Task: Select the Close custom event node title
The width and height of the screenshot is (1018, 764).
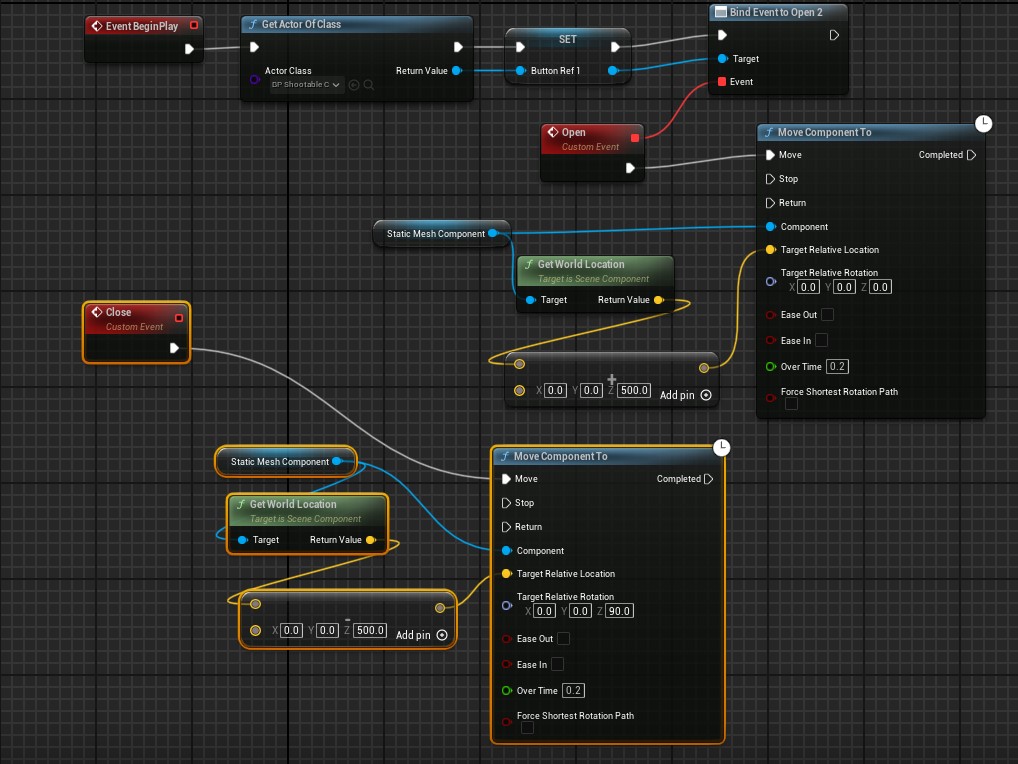Action: pos(119,312)
